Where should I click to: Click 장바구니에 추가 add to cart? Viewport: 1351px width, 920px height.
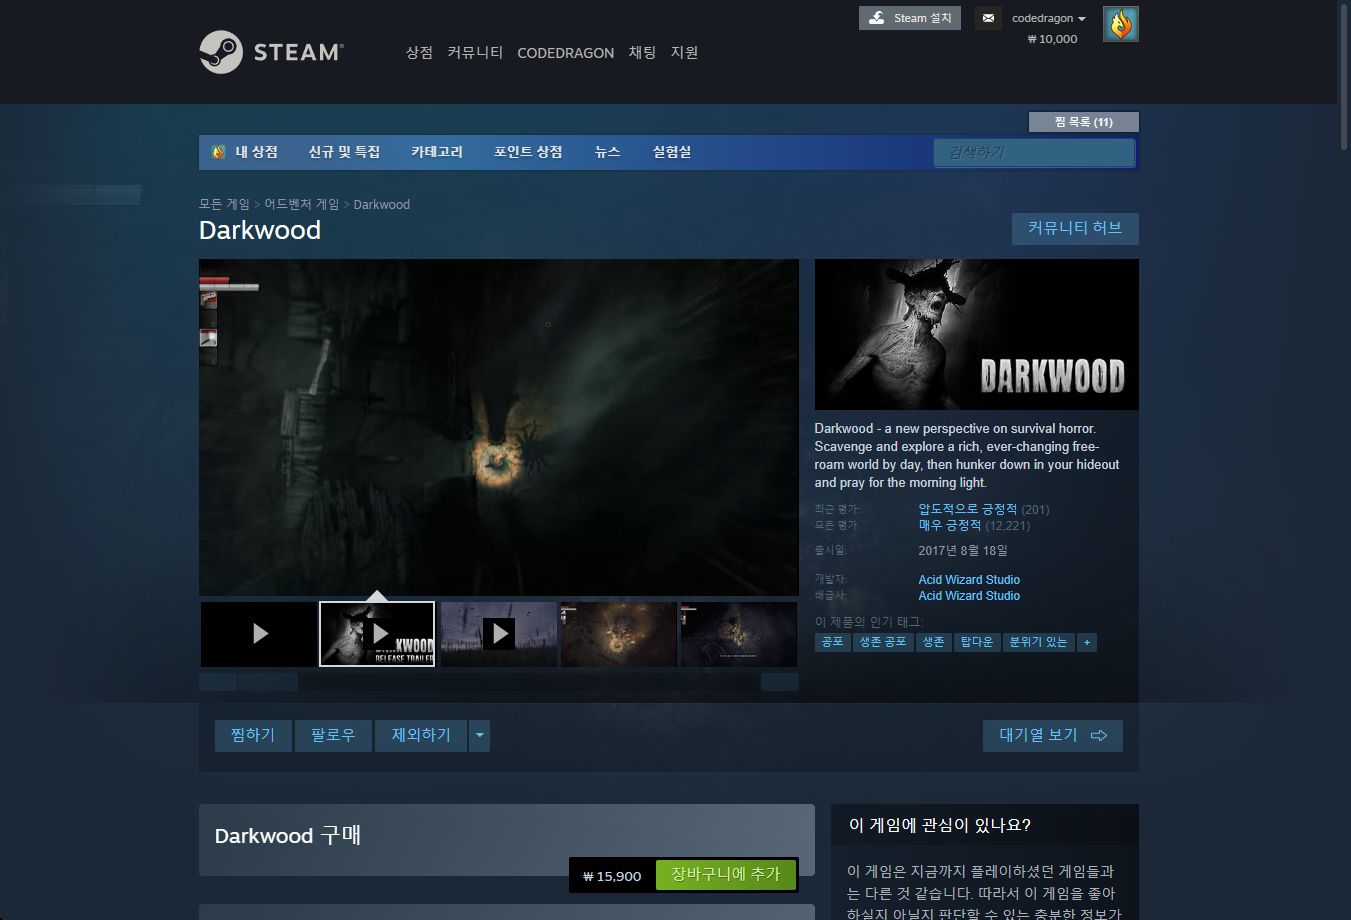tap(725, 875)
